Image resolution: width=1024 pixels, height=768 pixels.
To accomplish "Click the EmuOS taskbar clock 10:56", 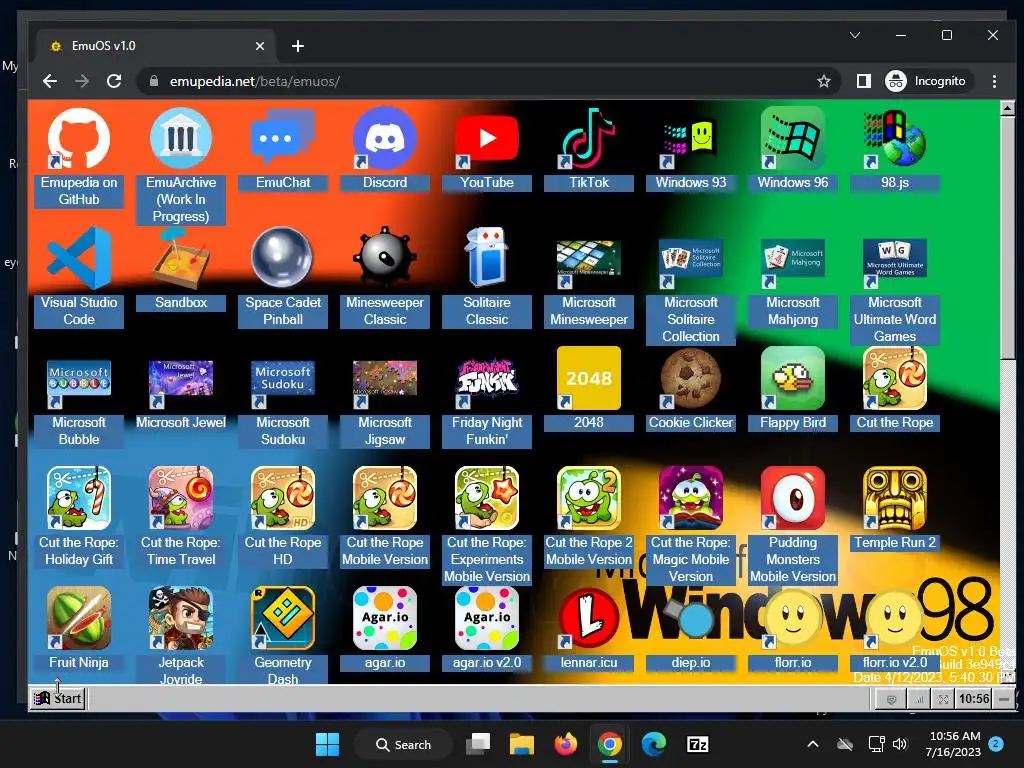I will [x=974, y=699].
